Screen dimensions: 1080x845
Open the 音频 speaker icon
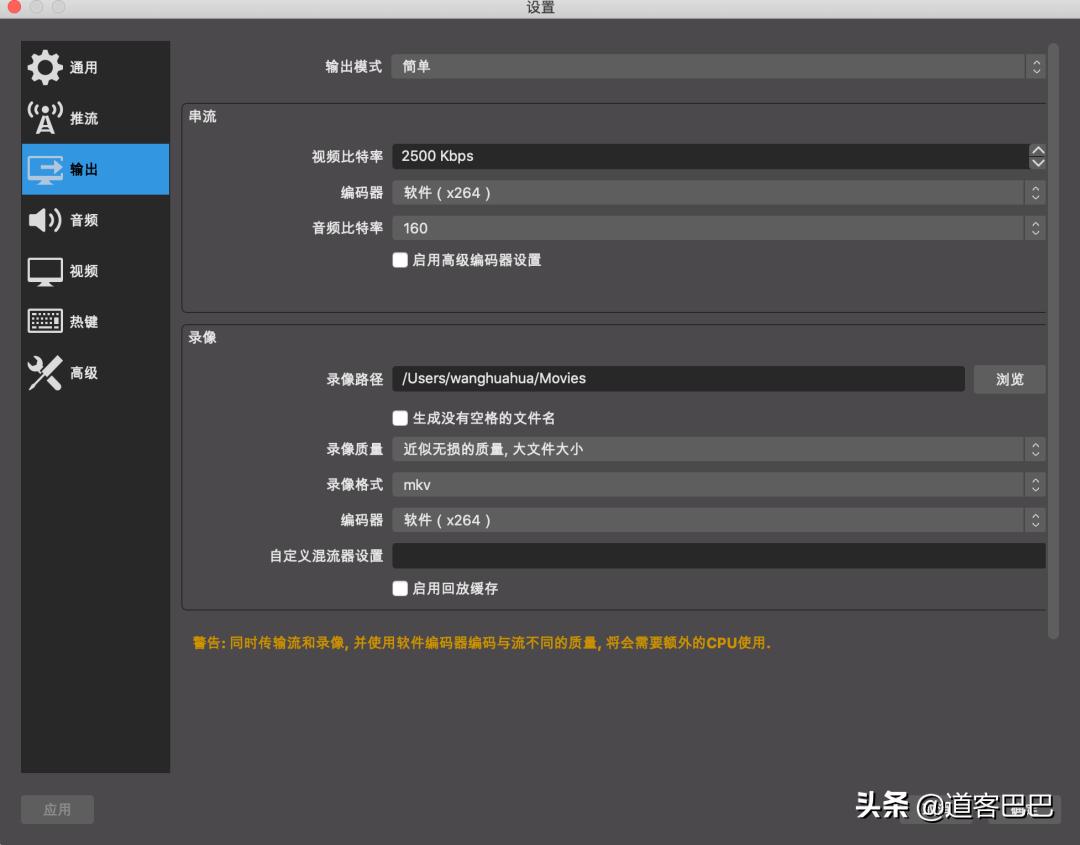45,220
